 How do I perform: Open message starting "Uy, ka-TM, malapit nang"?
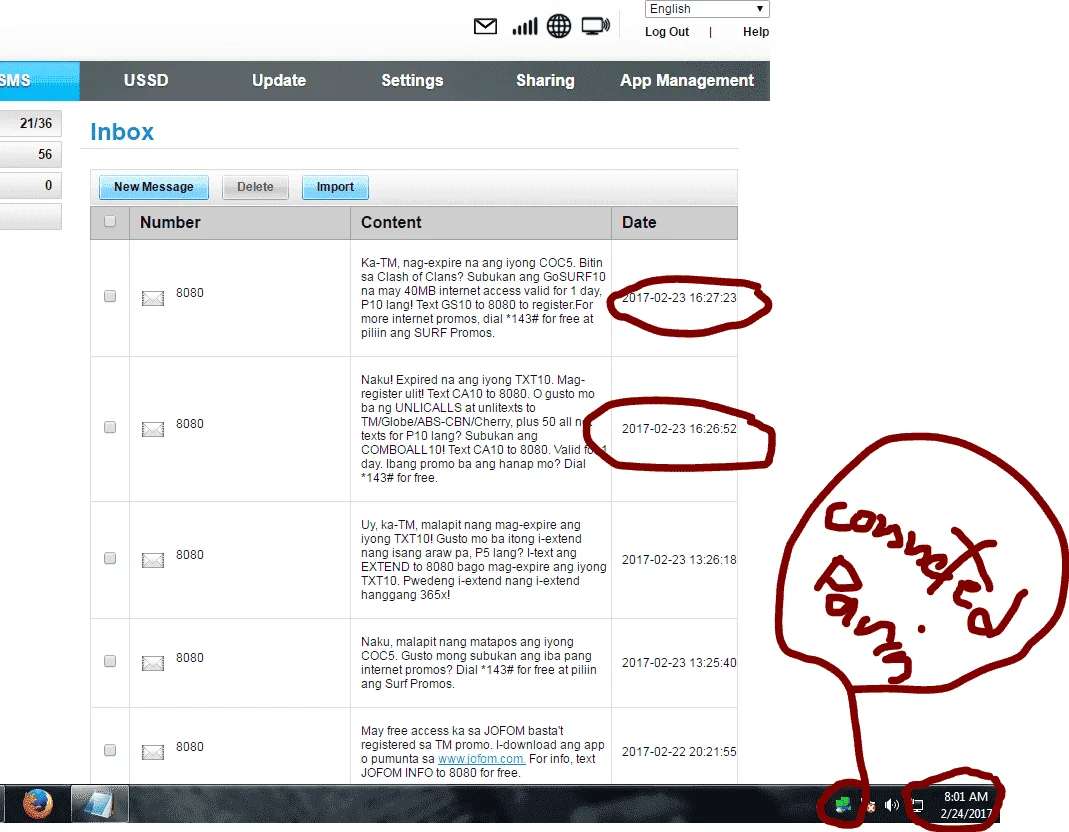[483, 560]
